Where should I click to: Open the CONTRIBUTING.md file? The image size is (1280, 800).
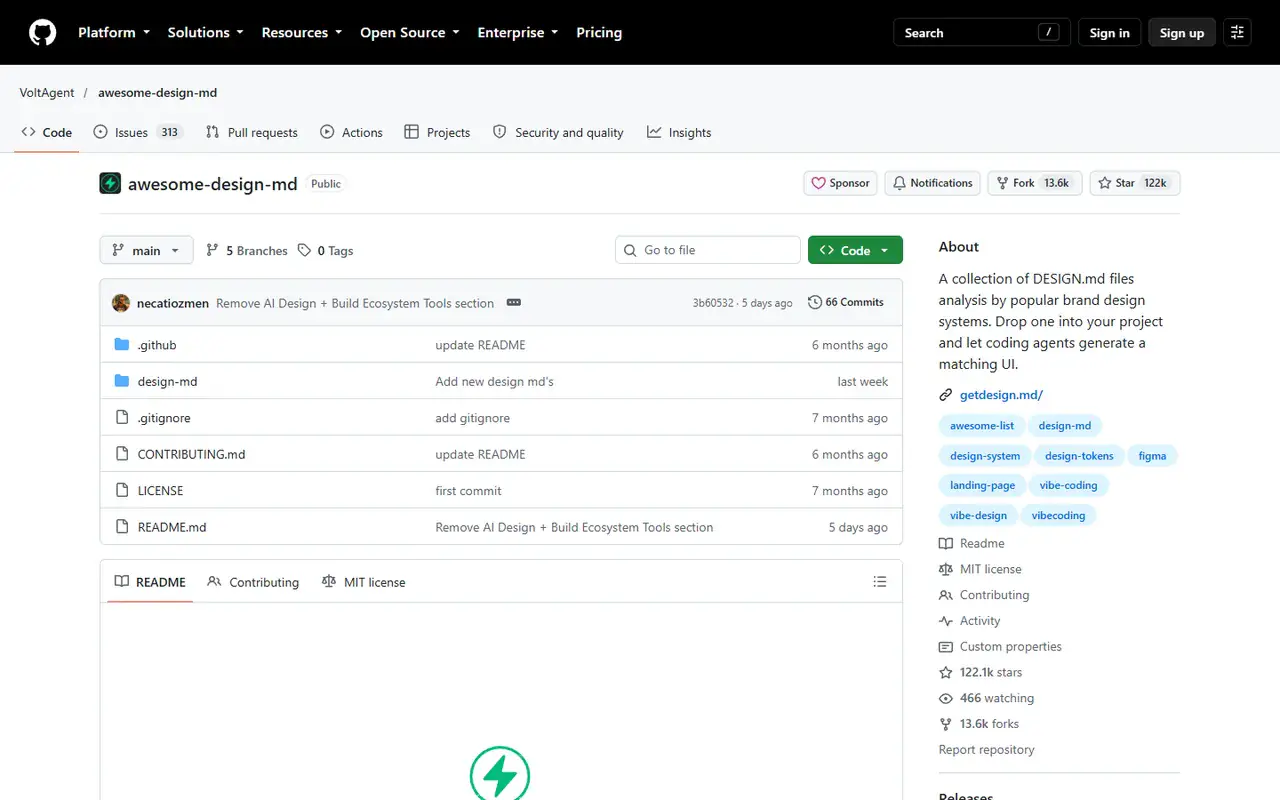tap(191, 454)
